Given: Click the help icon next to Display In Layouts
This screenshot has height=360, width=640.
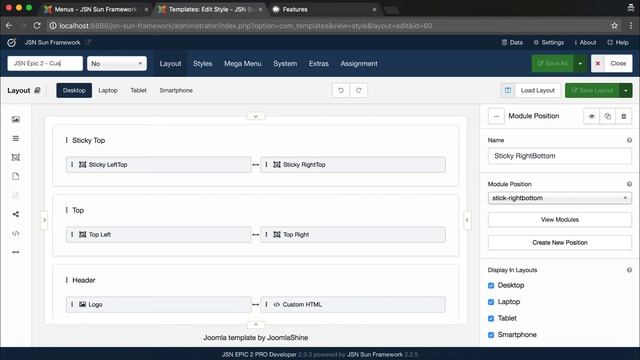Looking at the screenshot, I should (629, 270).
